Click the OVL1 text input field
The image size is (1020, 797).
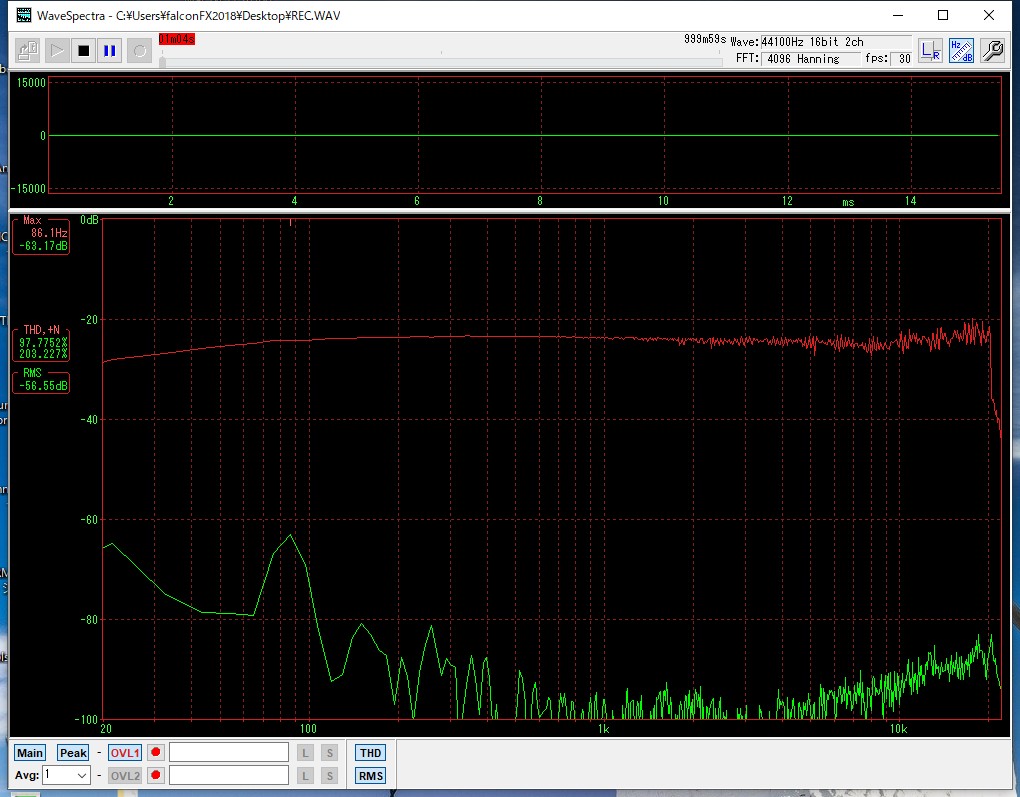tap(229, 753)
